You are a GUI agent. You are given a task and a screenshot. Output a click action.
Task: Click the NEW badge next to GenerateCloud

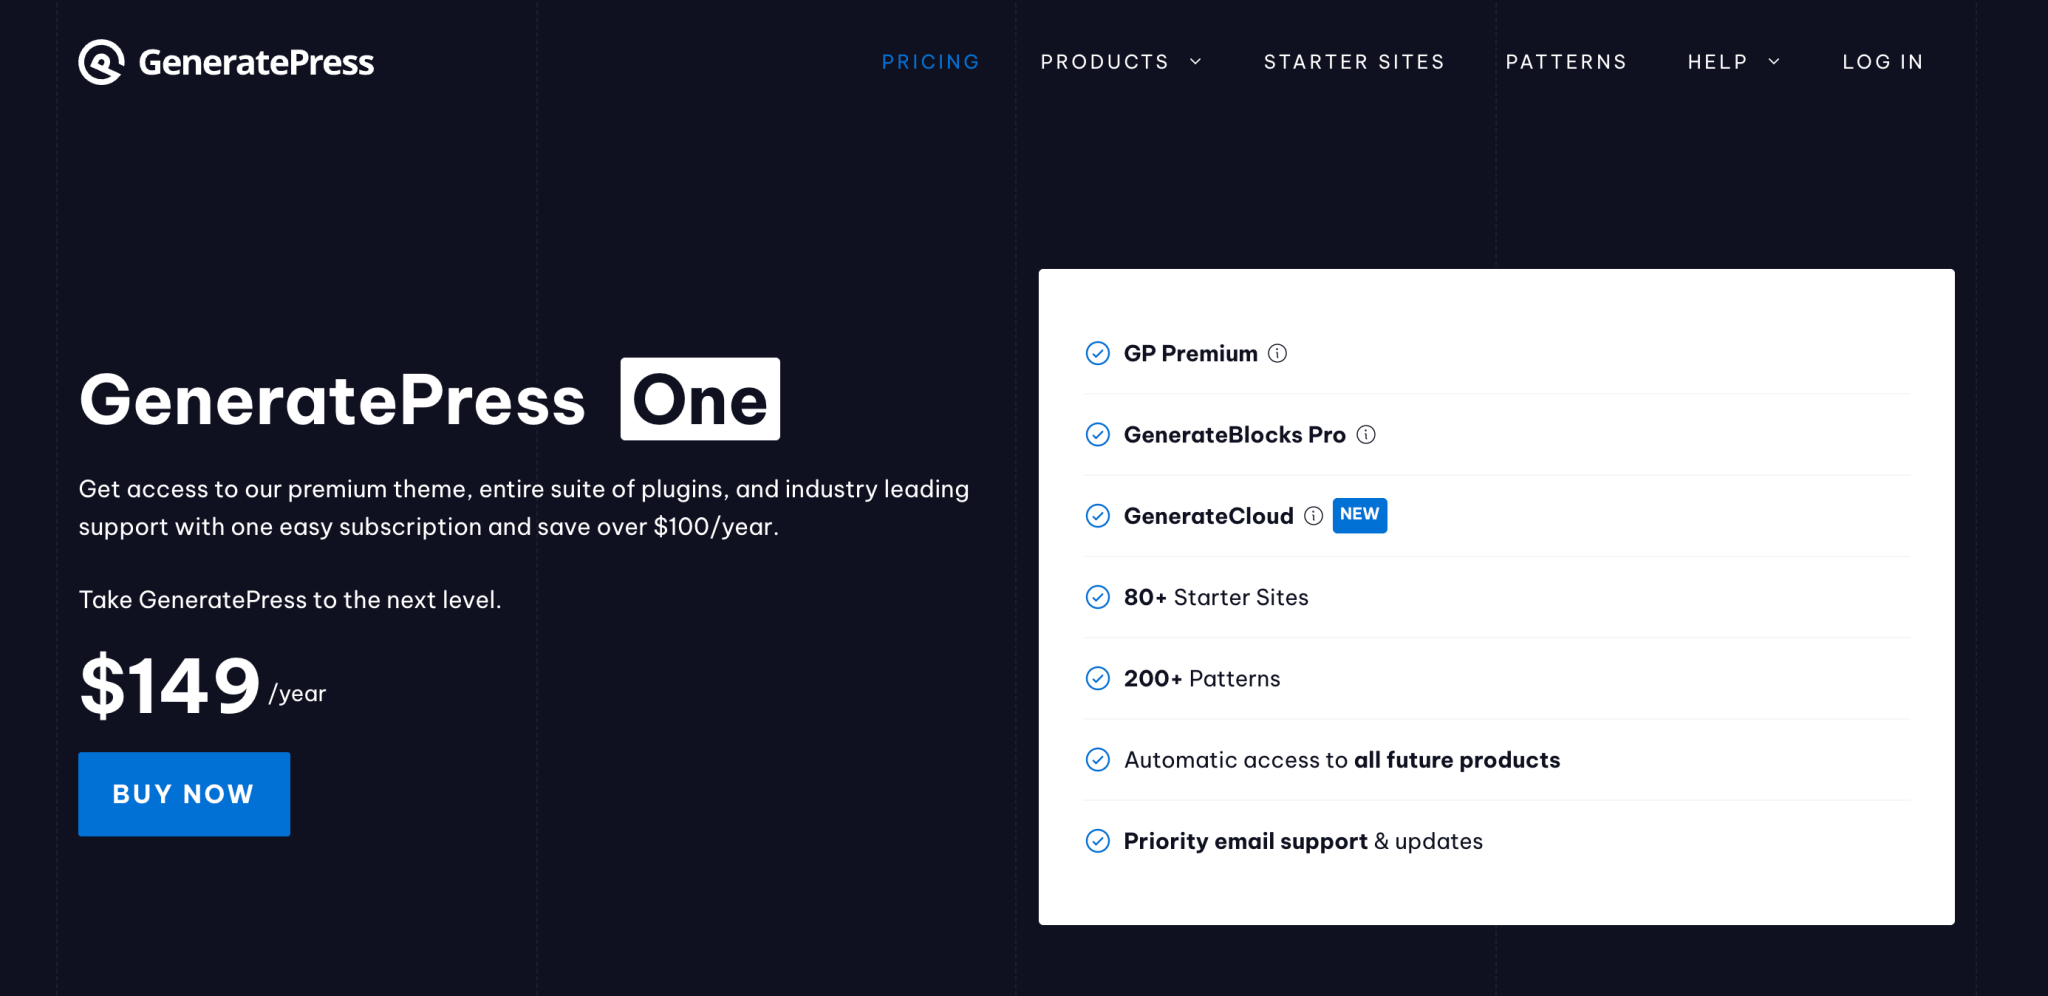point(1359,515)
